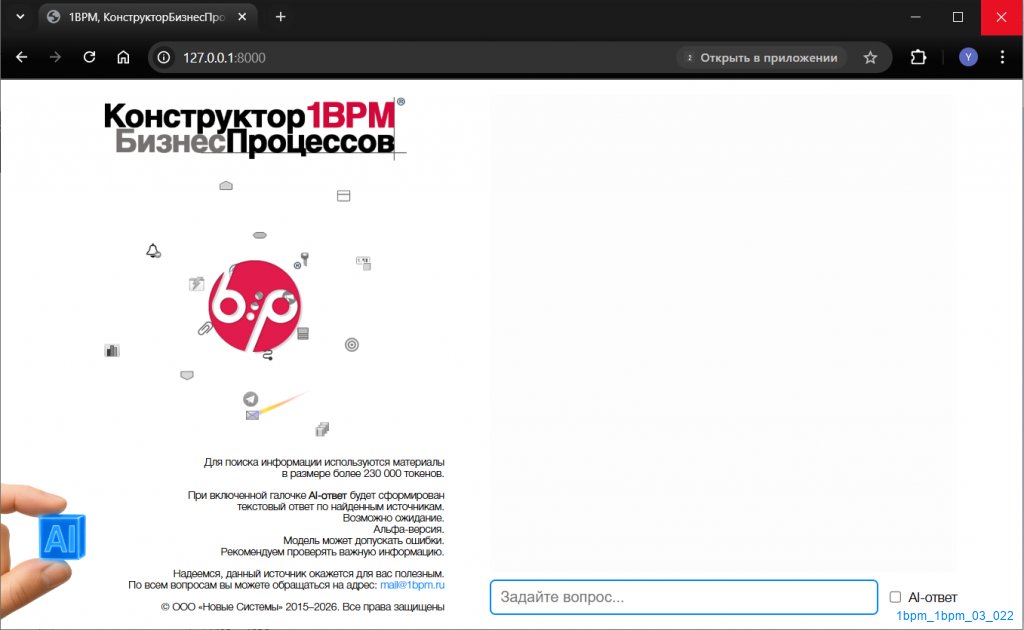Open the mail@1bpm.ru email link
Viewport: 1024px width, 630px height.
[412, 584]
